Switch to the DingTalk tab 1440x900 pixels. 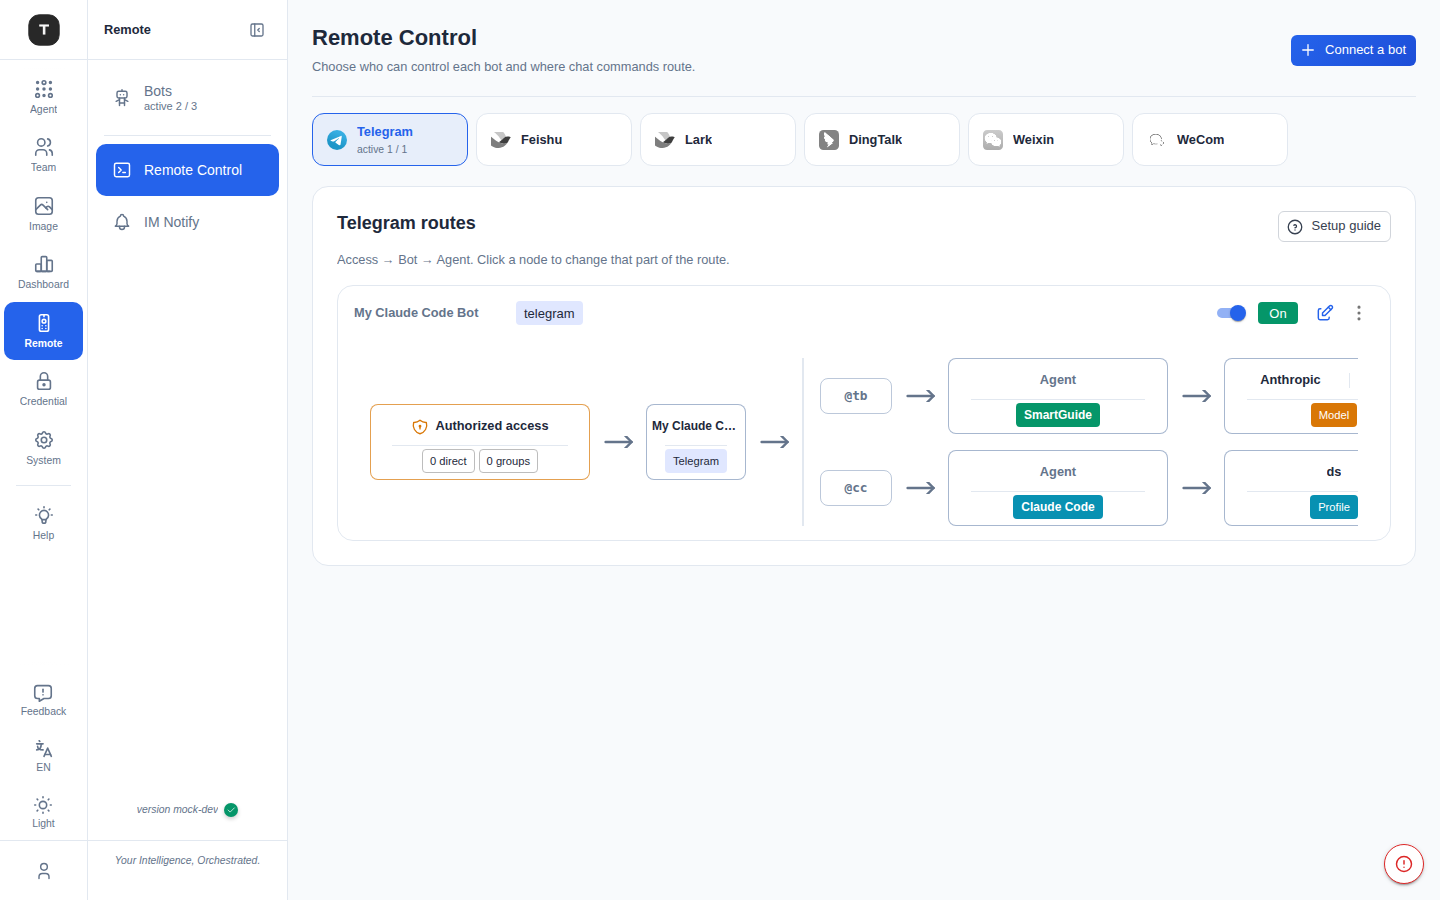coord(882,139)
